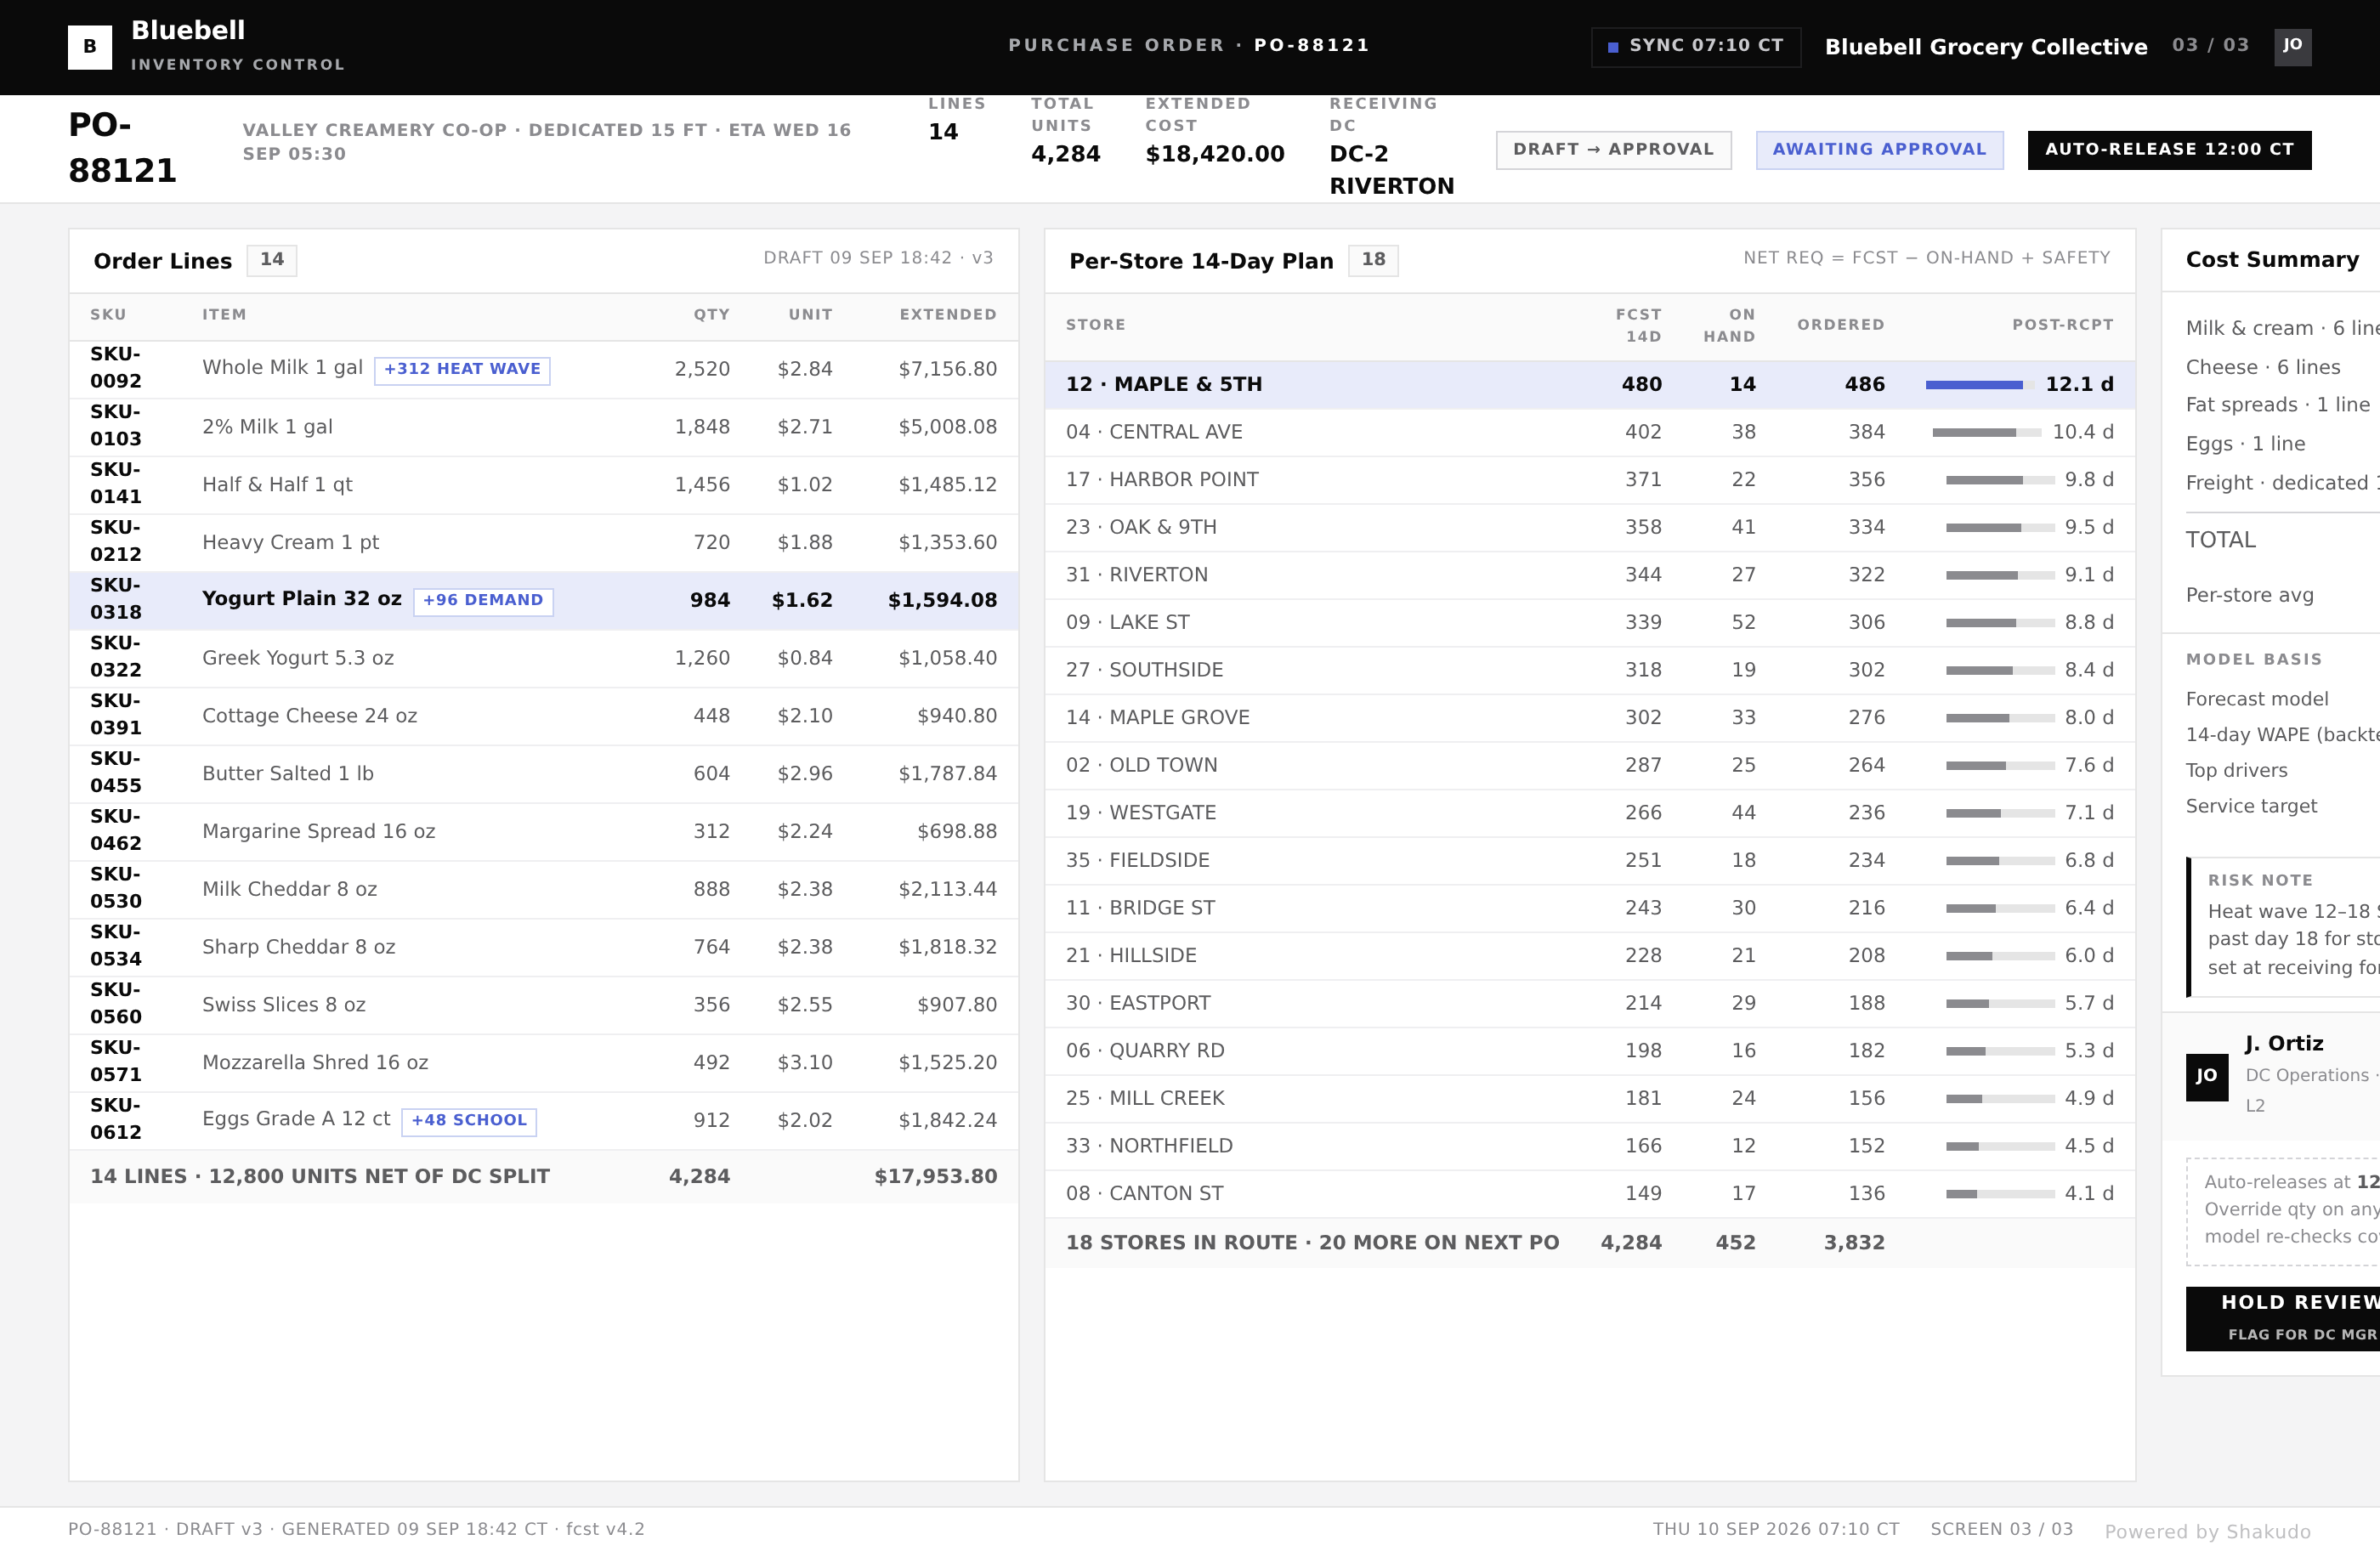2380x1557 pixels.
Task: Click the Per-Store Plan 18 count badge
Action: coord(1374,260)
